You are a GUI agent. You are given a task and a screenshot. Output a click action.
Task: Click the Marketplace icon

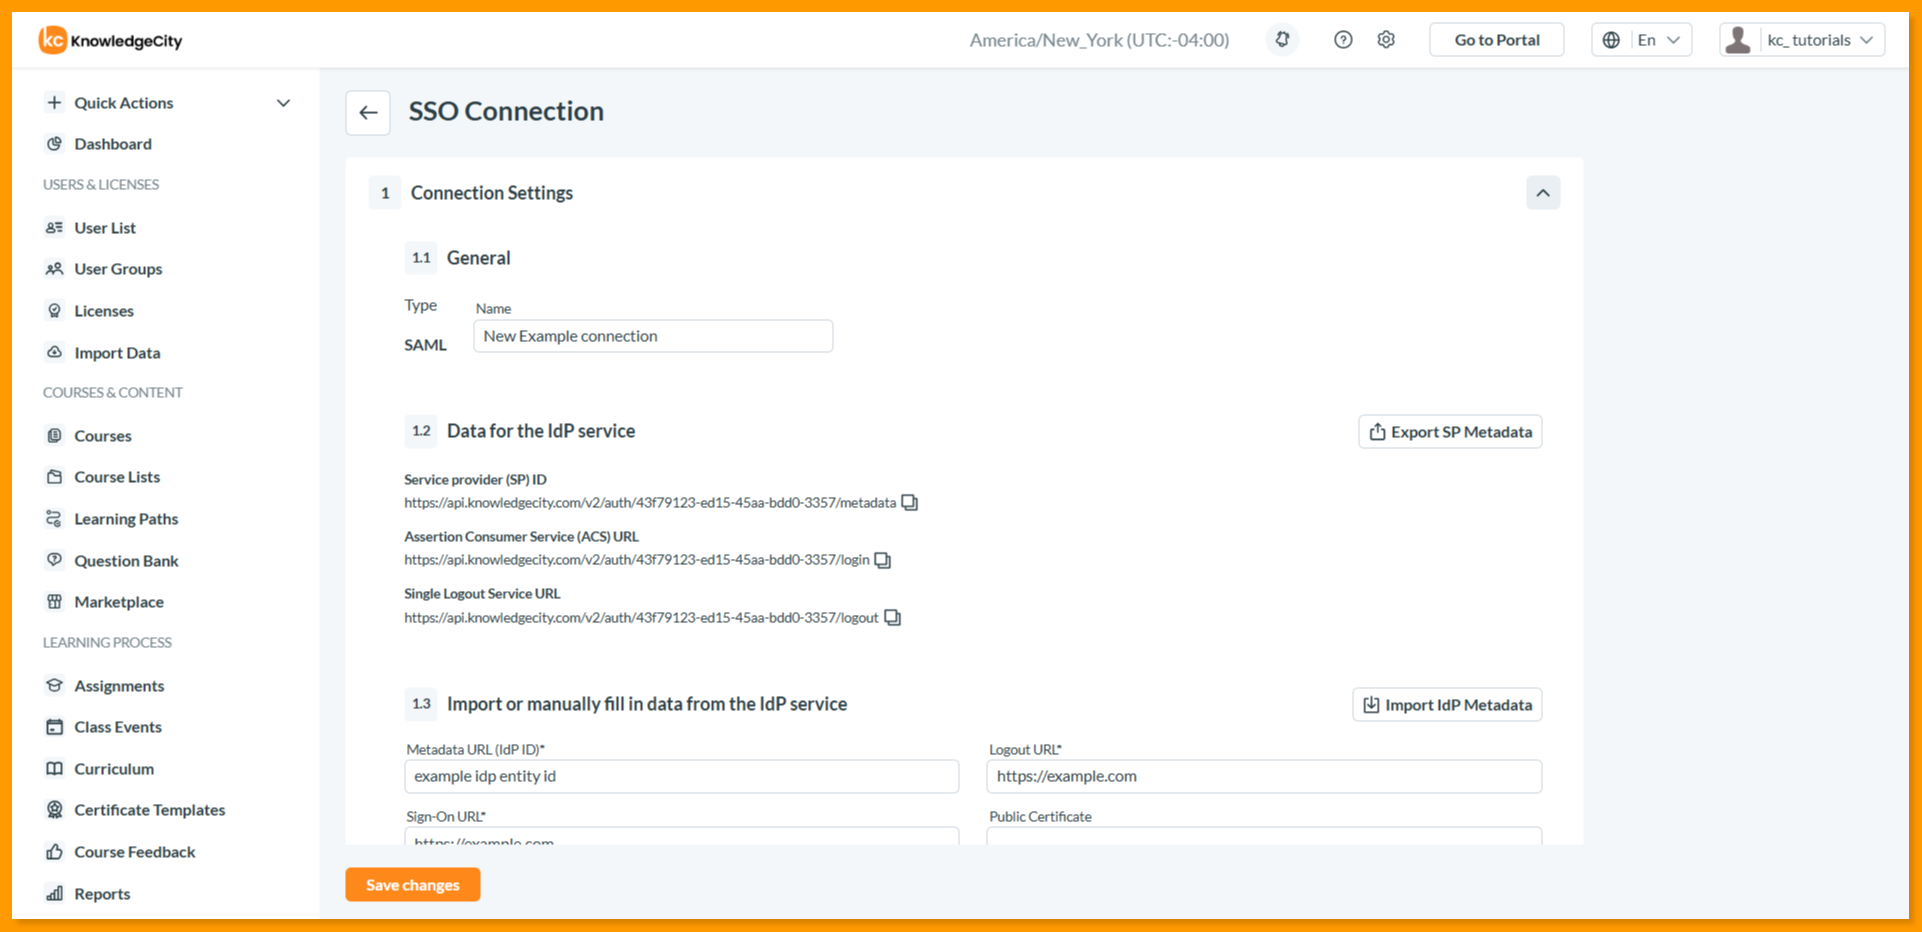(55, 602)
